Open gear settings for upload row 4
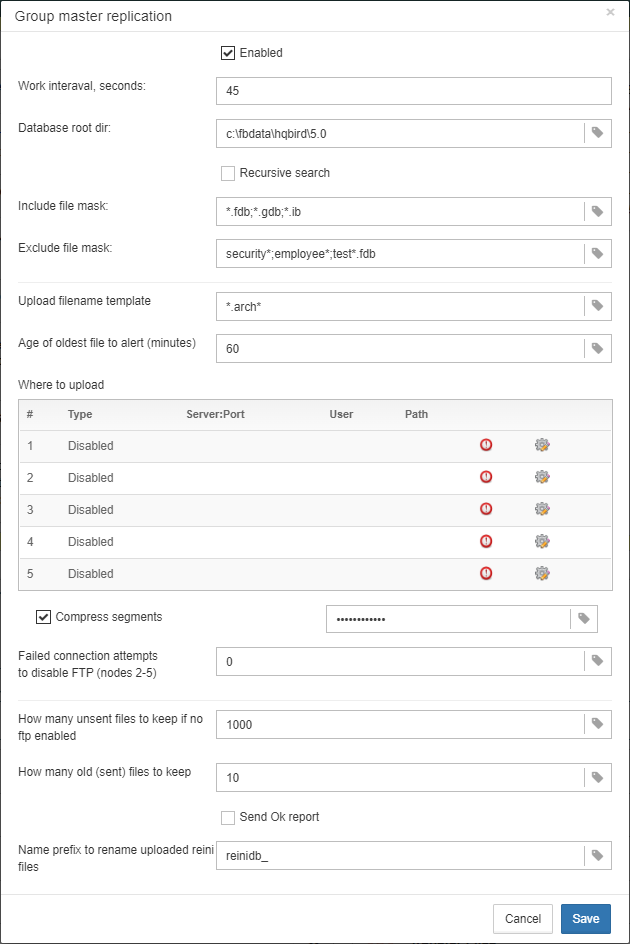Viewport: 630px width, 944px height. click(x=542, y=541)
